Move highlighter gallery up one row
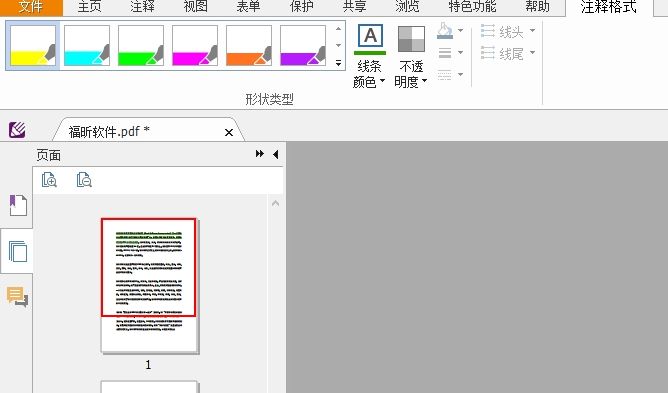The width and height of the screenshot is (668, 393). click(338, 29)
